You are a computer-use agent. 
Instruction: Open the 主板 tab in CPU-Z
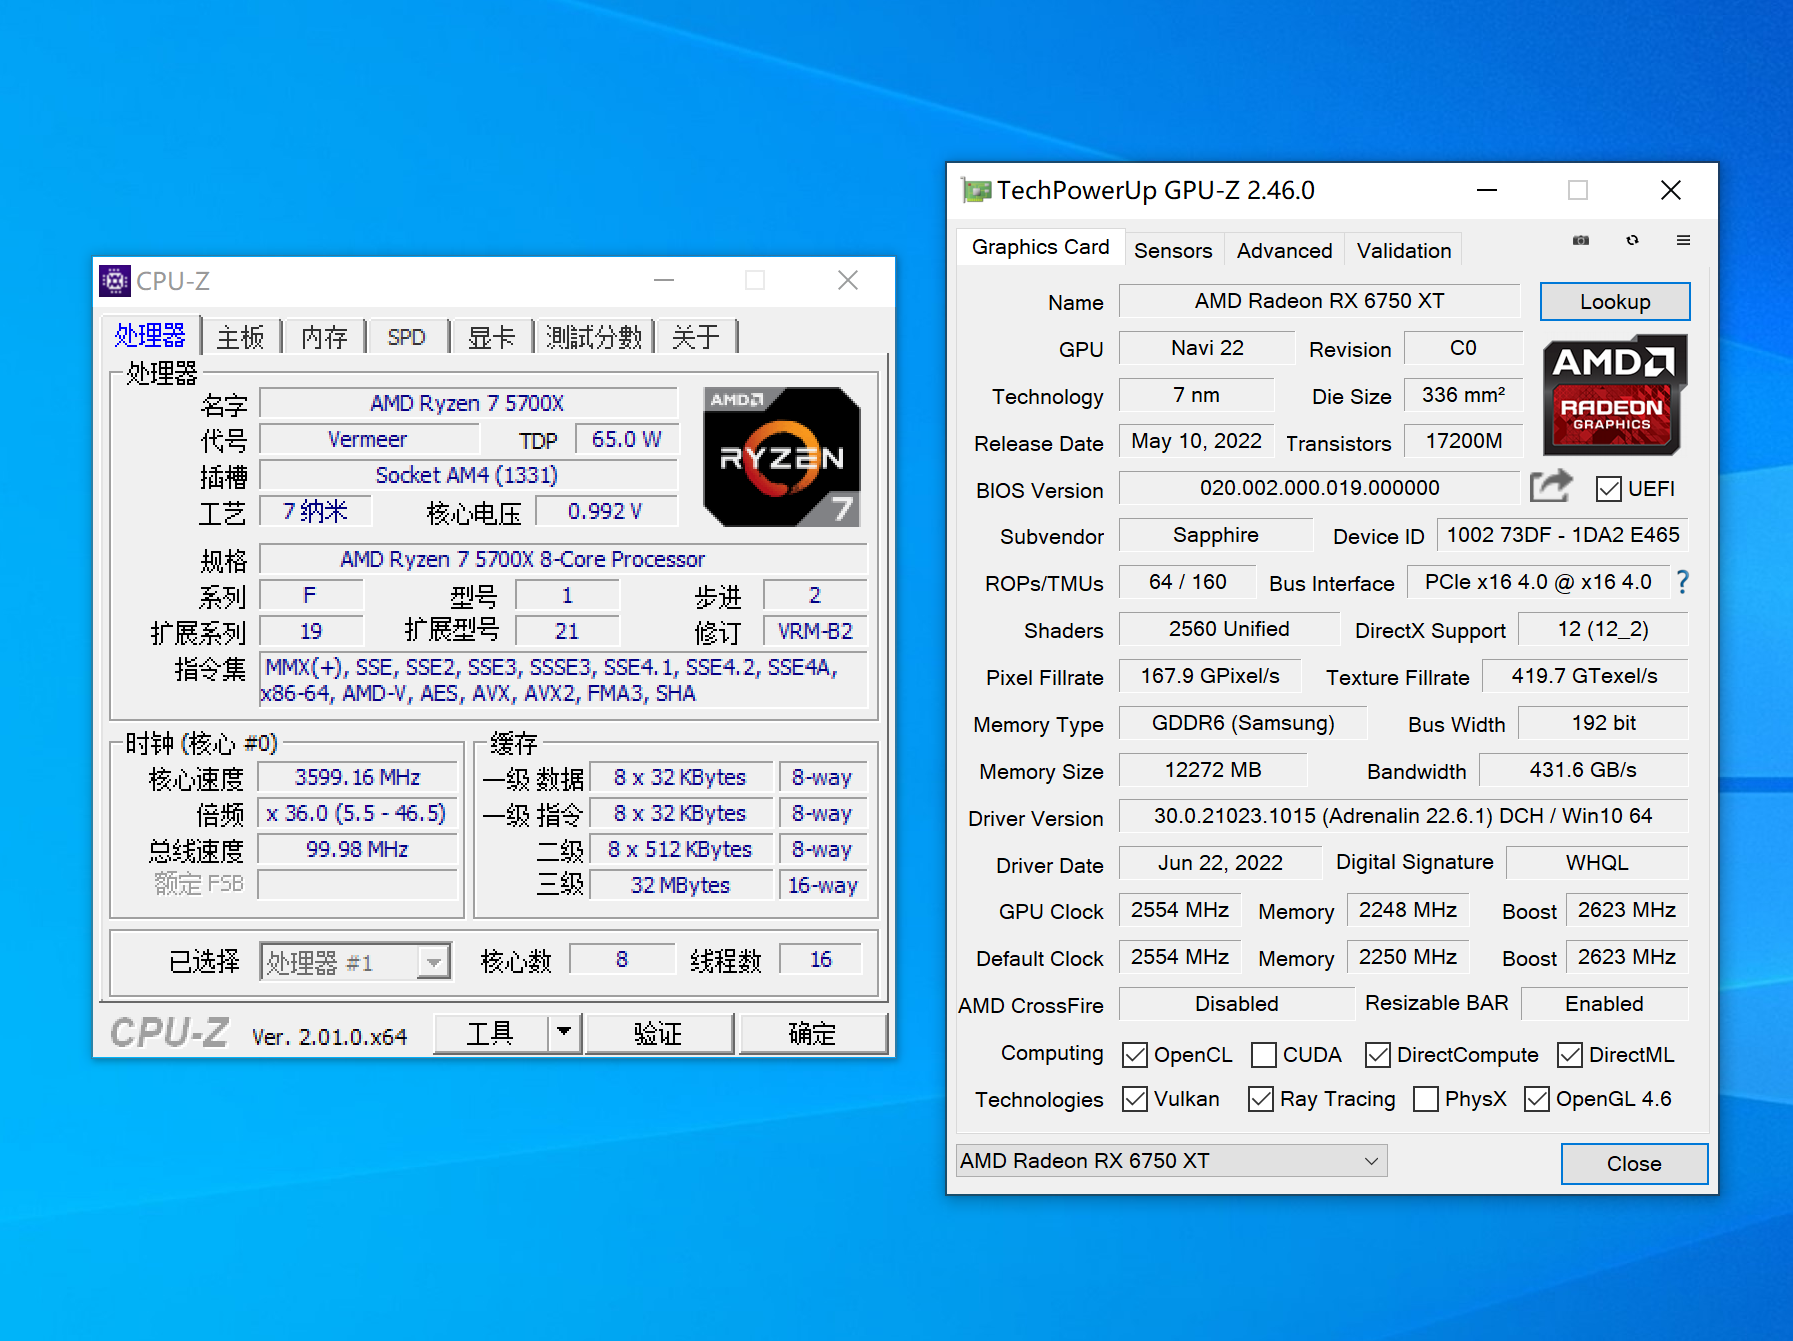(240, 336)
